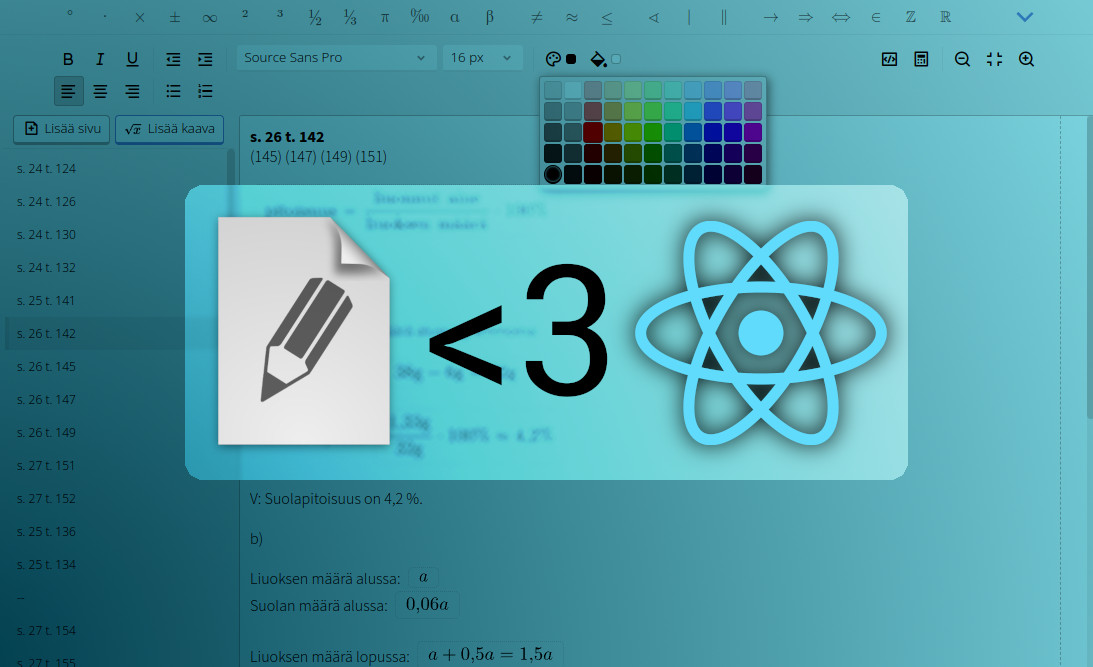Open the code view icon

889,59
